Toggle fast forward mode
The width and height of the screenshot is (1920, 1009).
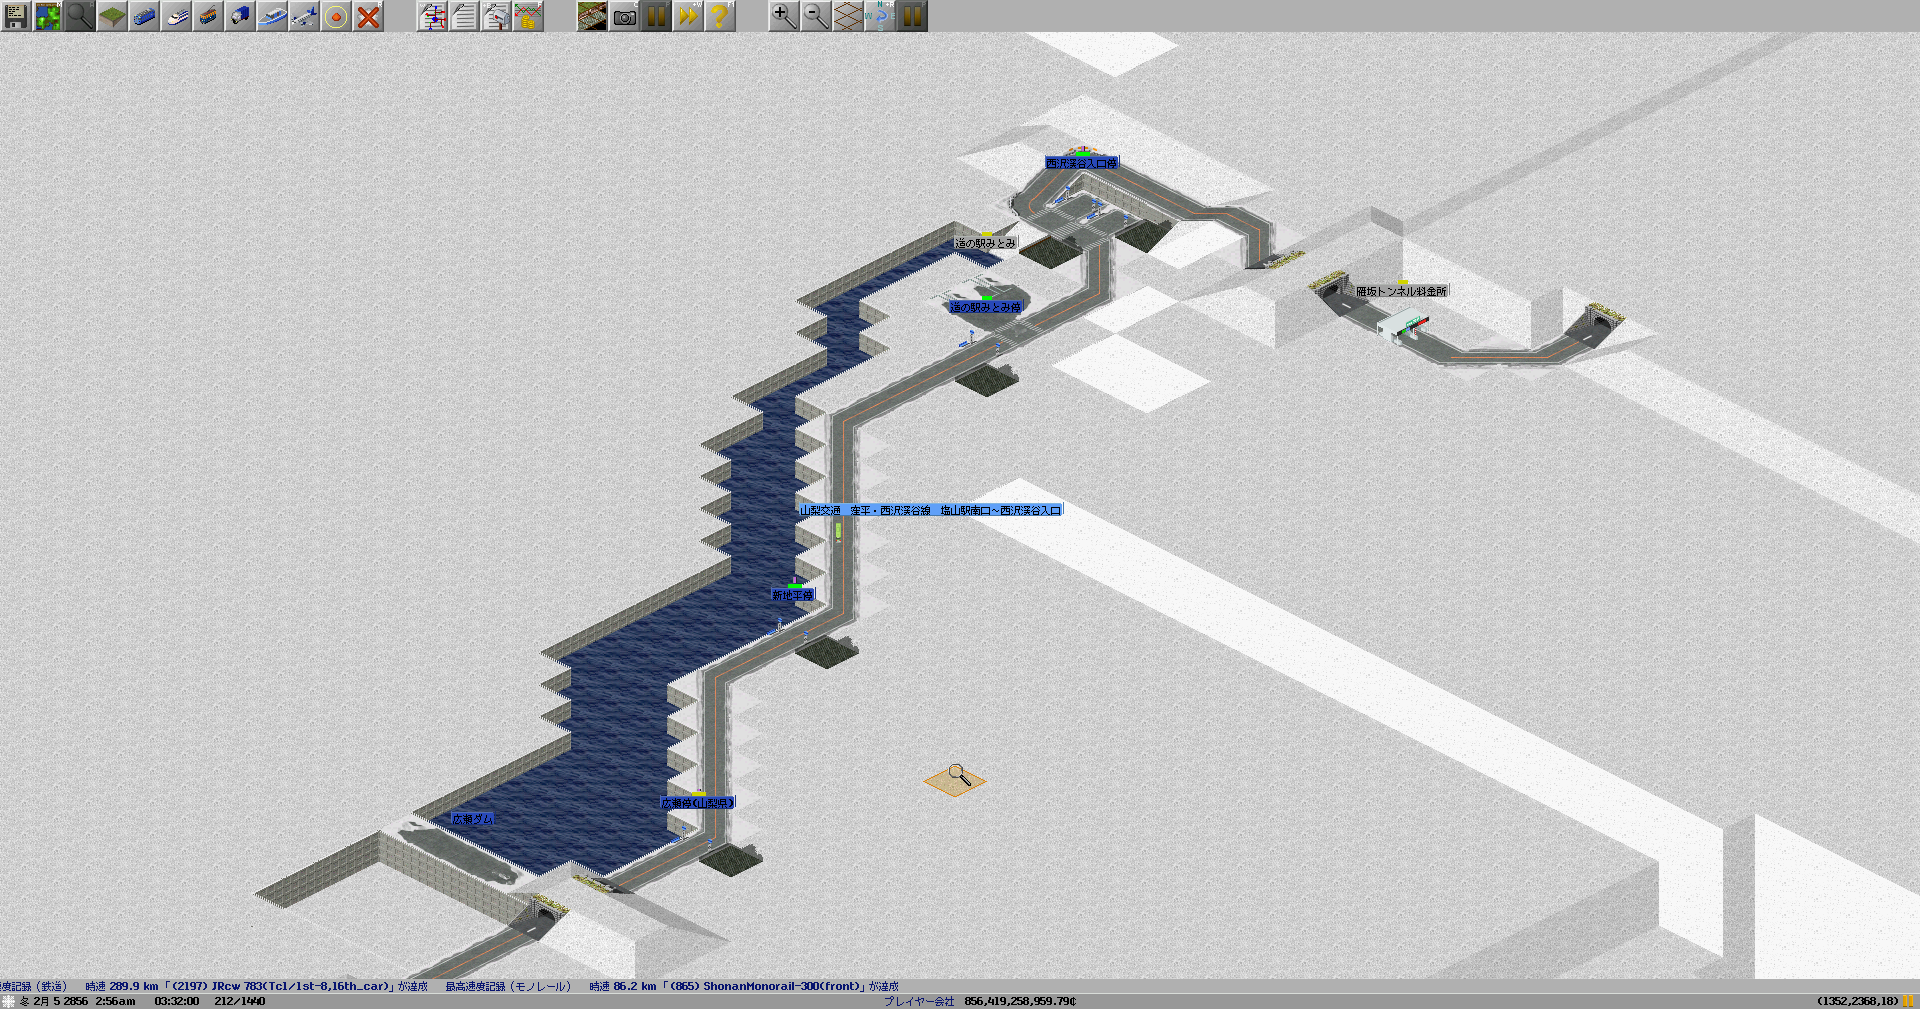pyautogui.click(x=688, y=16)
